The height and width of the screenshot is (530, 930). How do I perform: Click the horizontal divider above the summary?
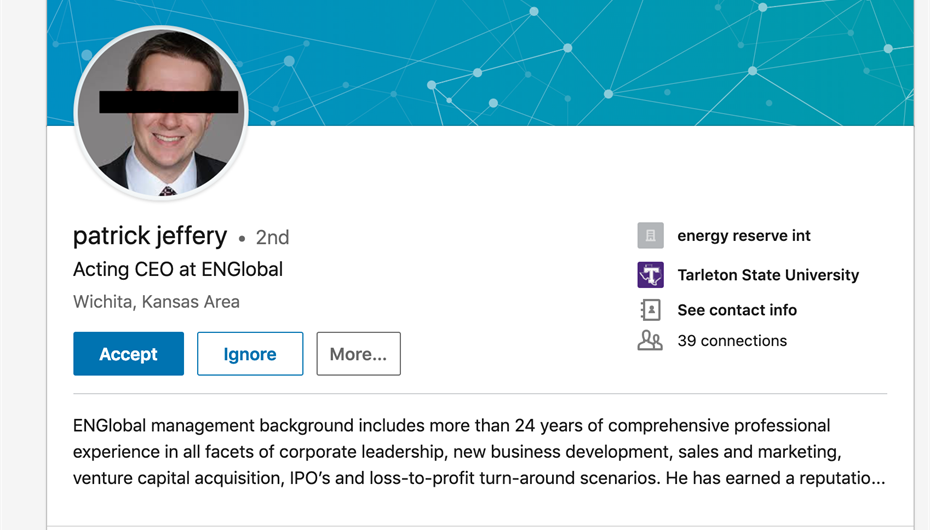(x=480, y=394)
